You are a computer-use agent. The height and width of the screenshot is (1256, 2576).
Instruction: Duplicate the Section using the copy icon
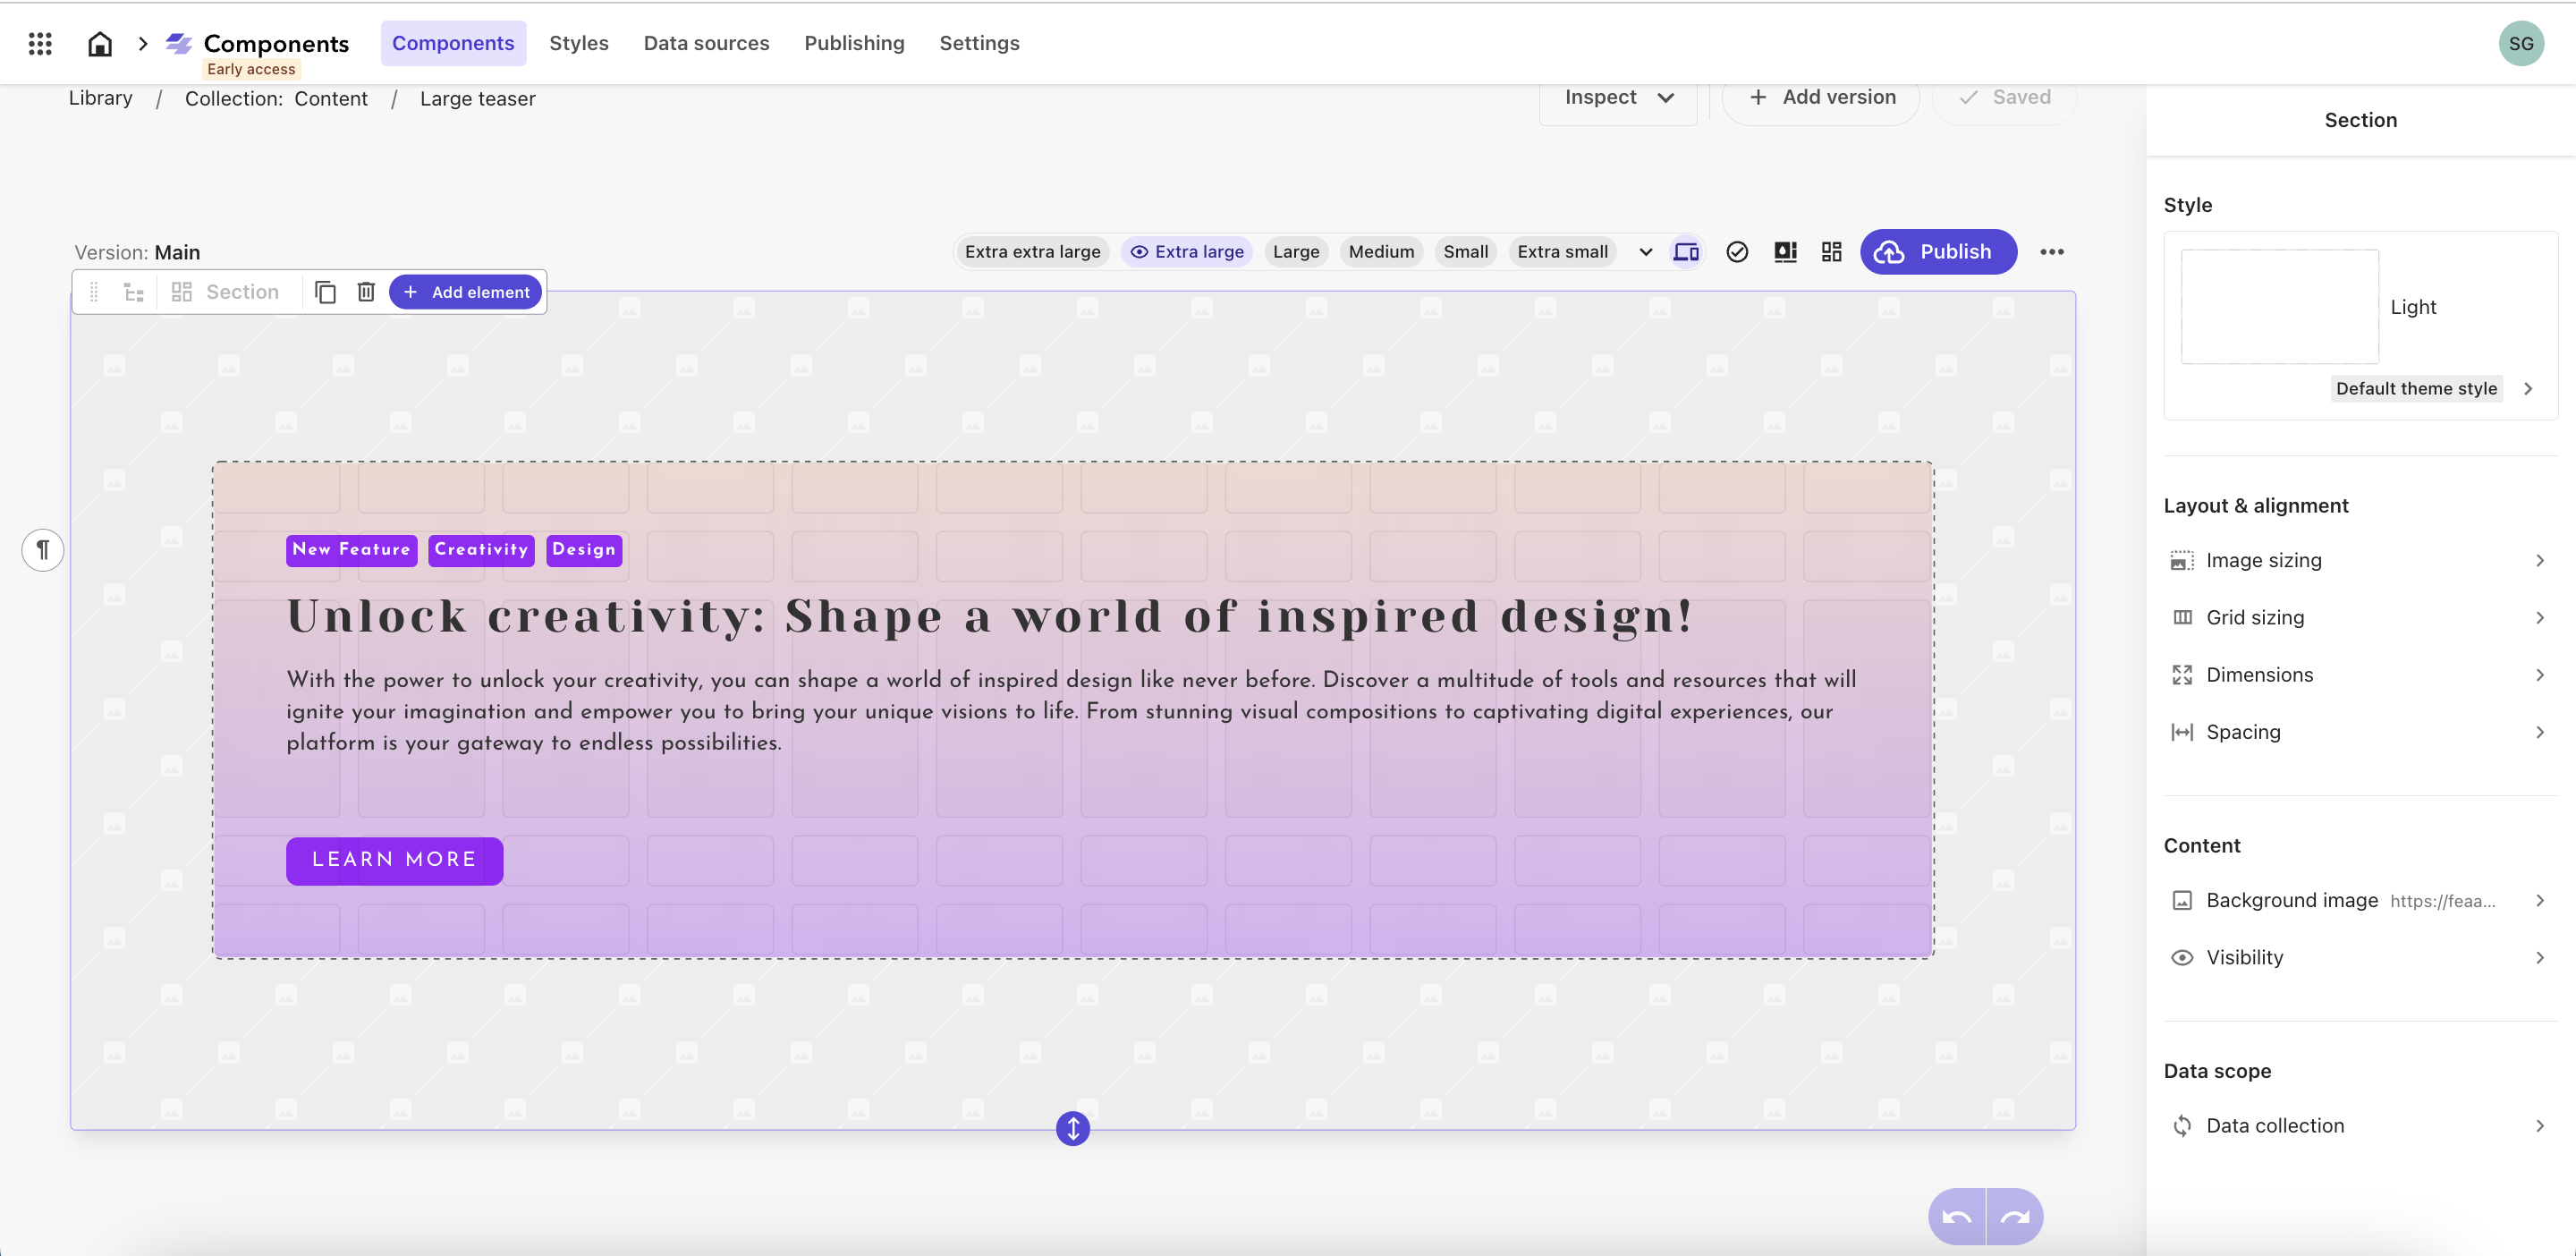tap(325, 291)
